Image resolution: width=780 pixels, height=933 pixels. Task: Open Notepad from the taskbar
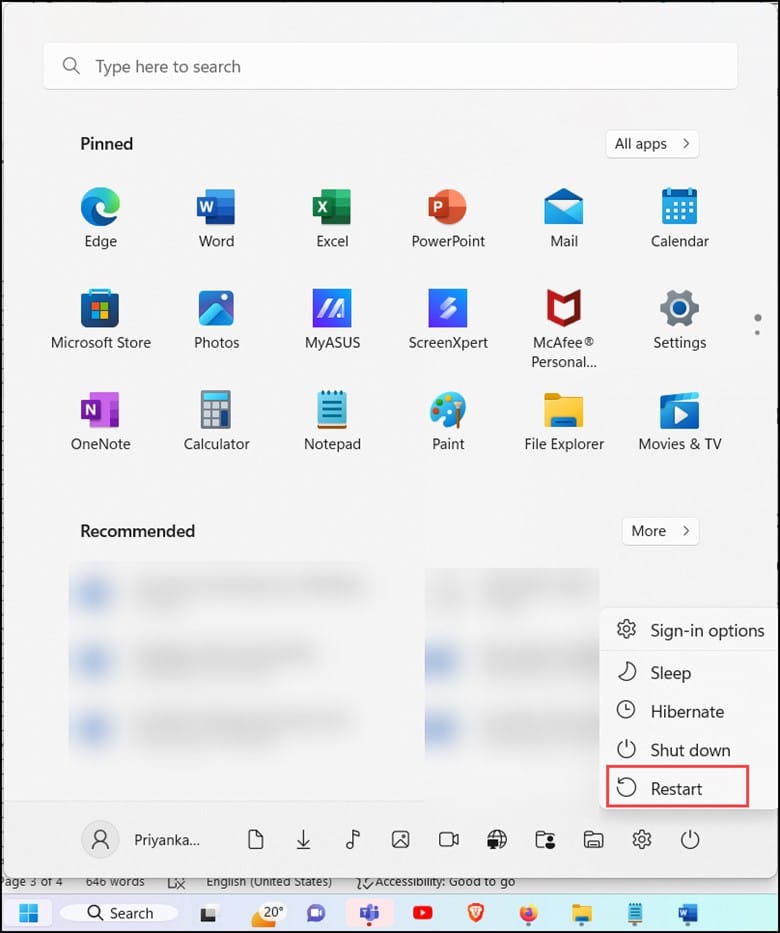(x=635, y=913)
